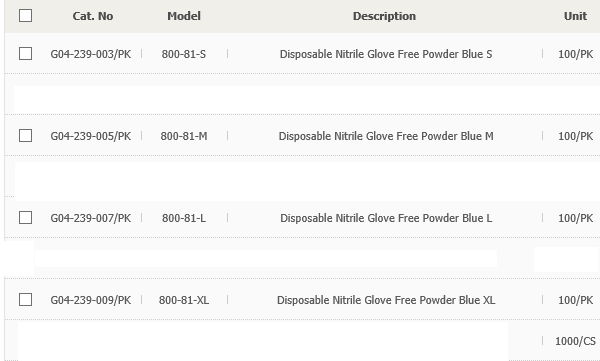Viewport: 600px width, 361px height.
Task: Click Disposable Nitrile Glove Blue M description
Action: pyautogui.click(x=386, y=136)
